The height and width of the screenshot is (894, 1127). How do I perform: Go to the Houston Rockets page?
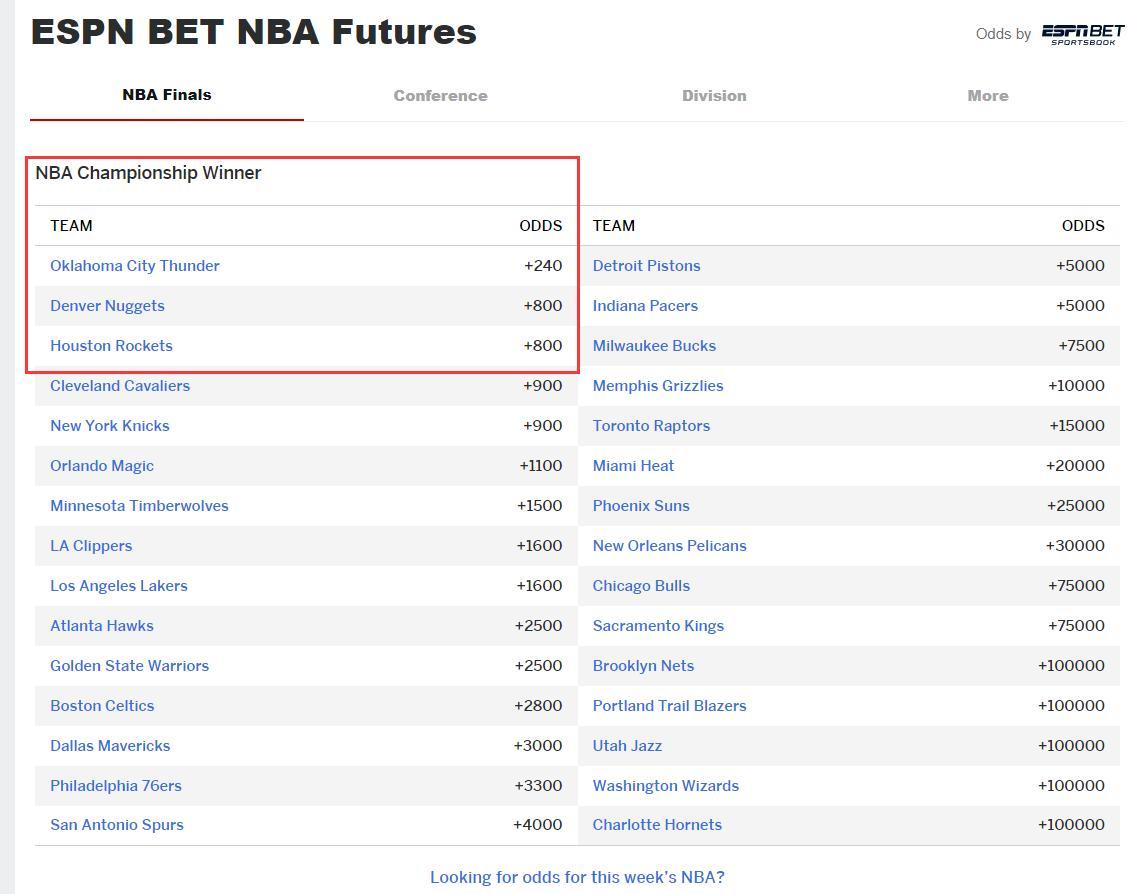tap(111, 346)
